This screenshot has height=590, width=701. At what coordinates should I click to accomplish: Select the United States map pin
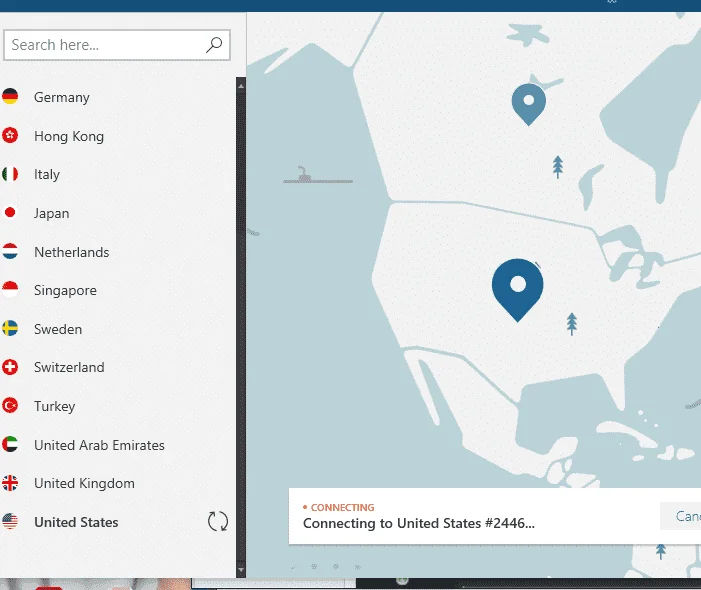[518, 290]
